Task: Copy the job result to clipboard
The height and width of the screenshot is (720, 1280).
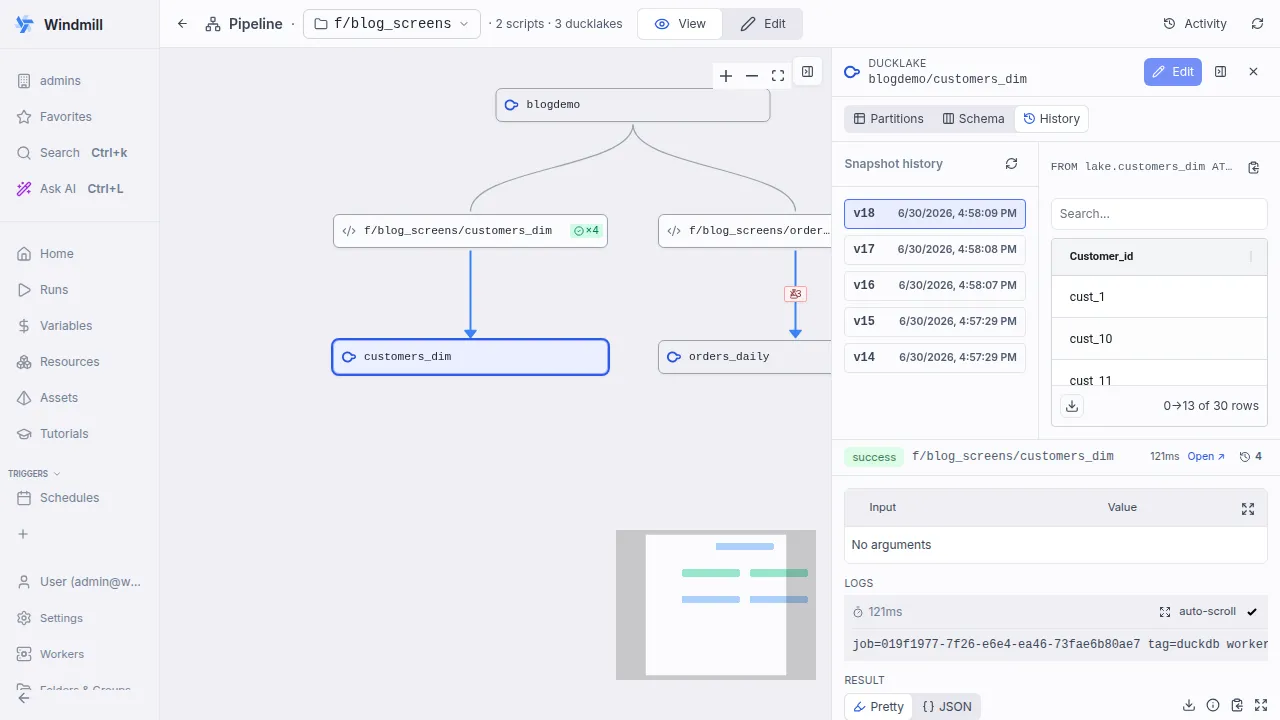Action: (x=1237, y=705)
